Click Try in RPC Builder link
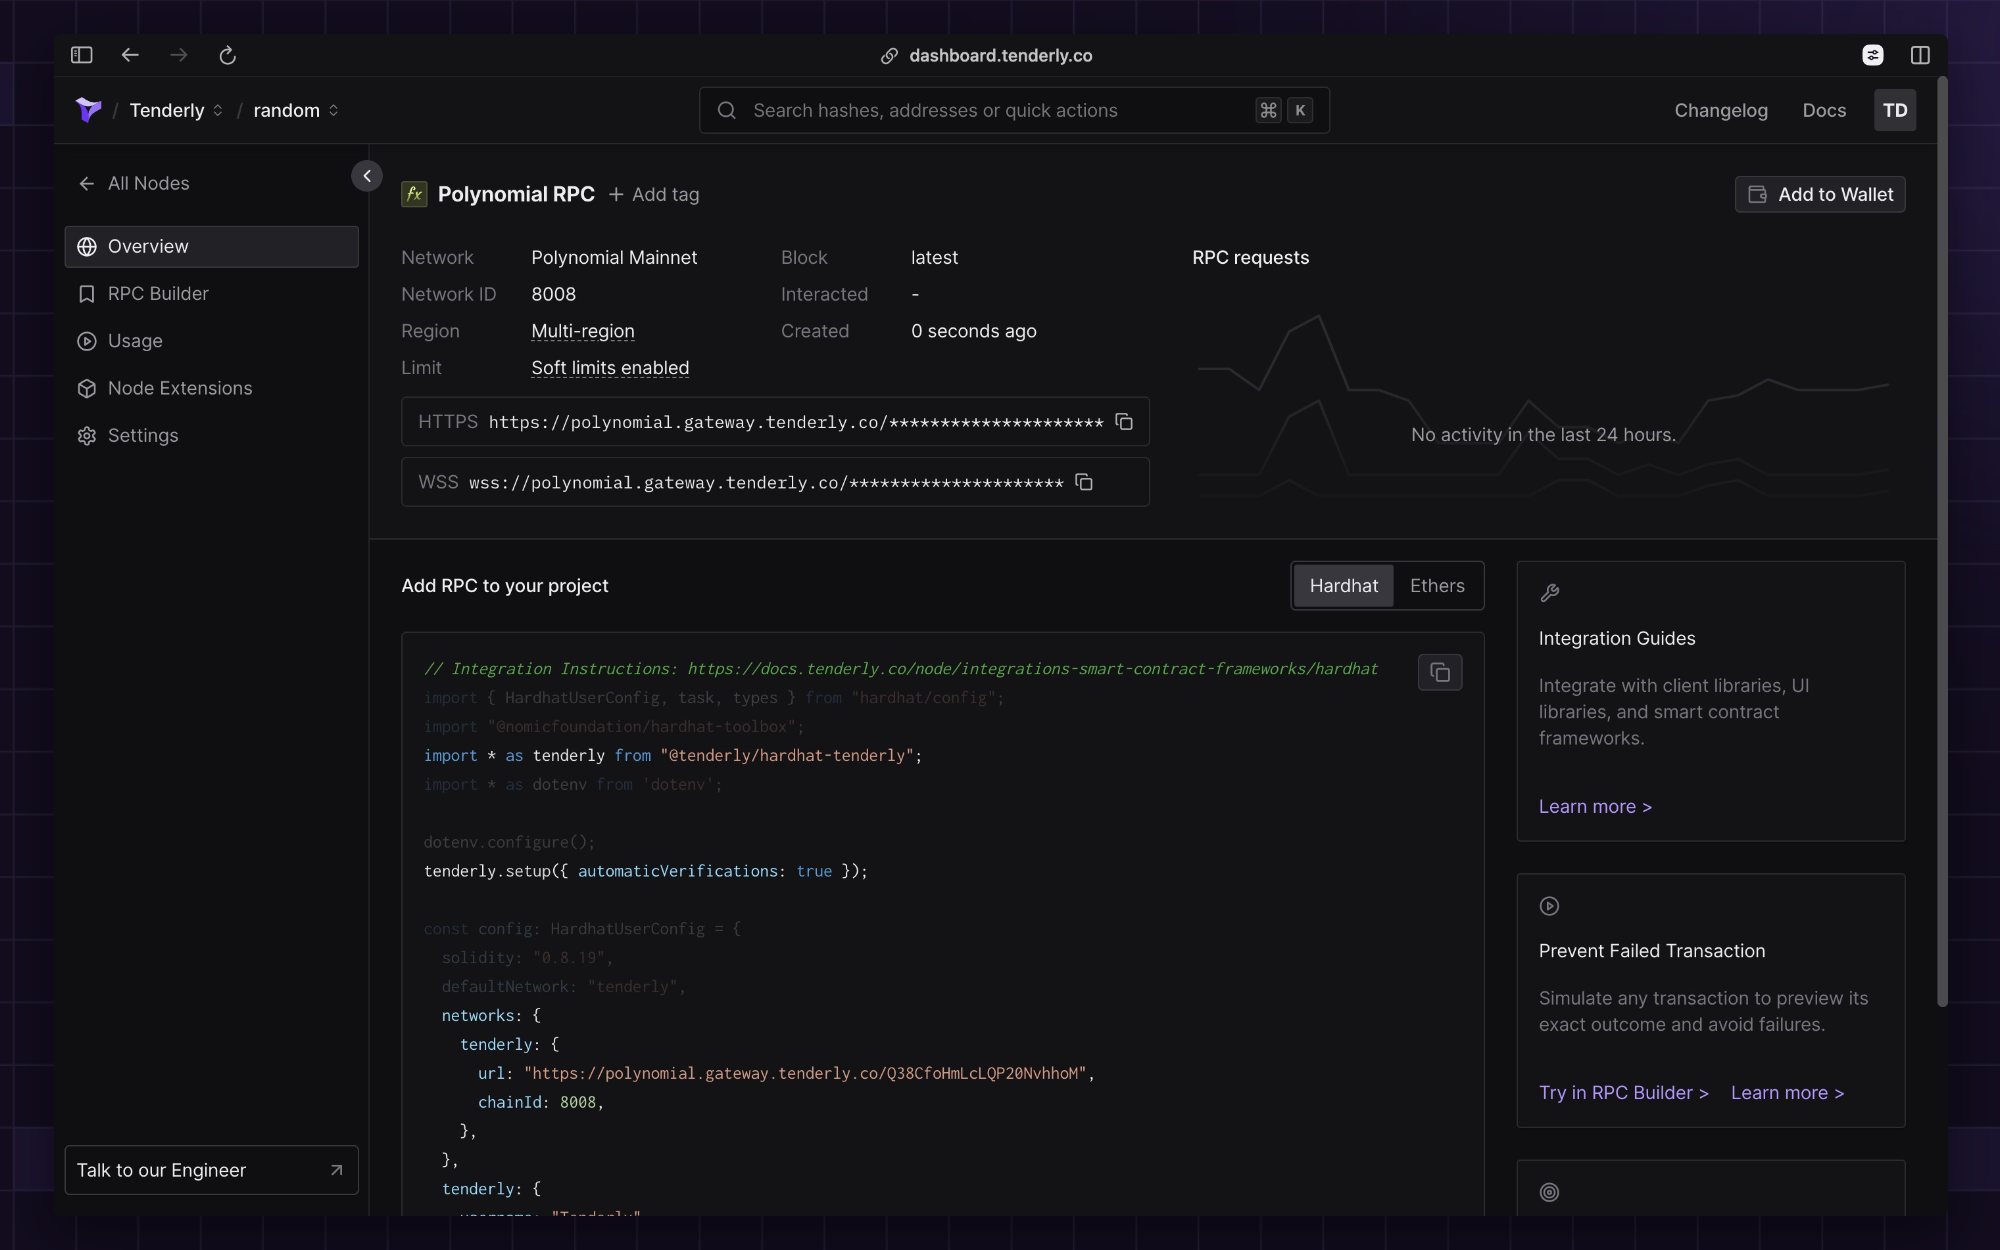2000x1250 pixels. (x=1623, y=1092)
